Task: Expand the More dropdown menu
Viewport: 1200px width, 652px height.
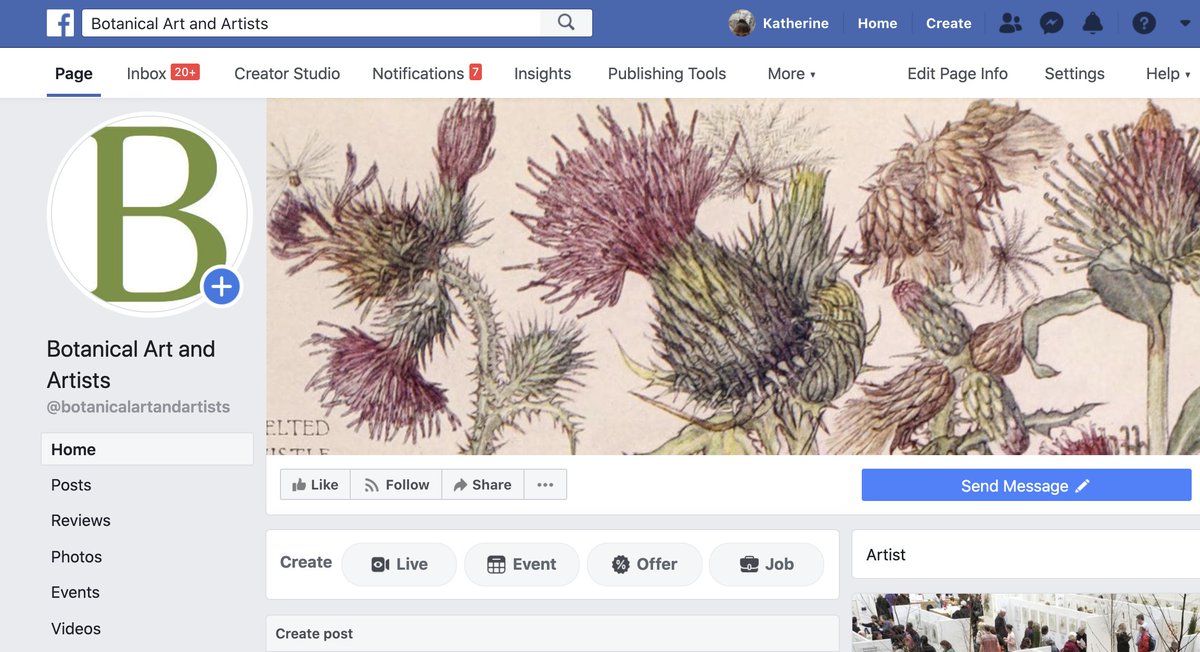Action: tap(791, 73)
